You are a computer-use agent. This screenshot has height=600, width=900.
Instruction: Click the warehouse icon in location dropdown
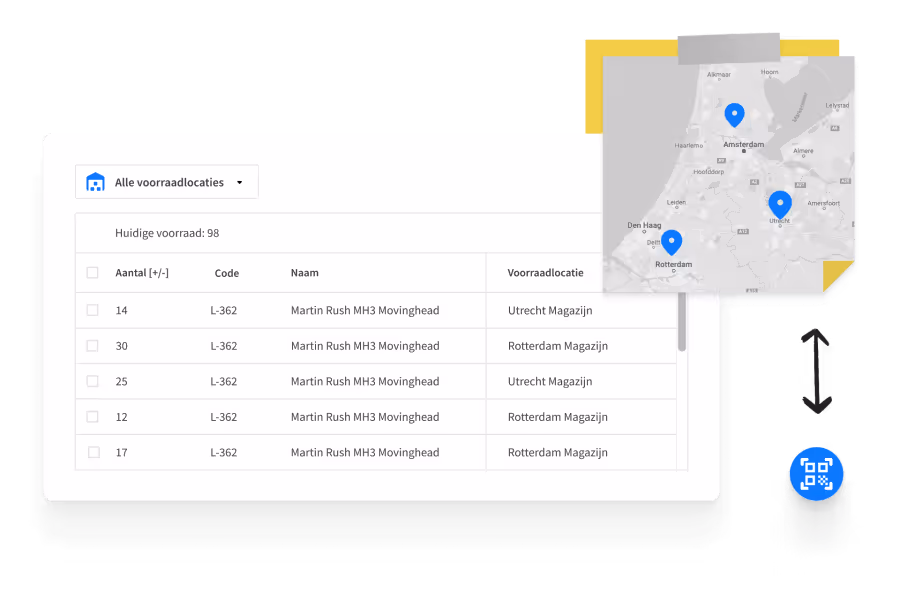point(95,182)
